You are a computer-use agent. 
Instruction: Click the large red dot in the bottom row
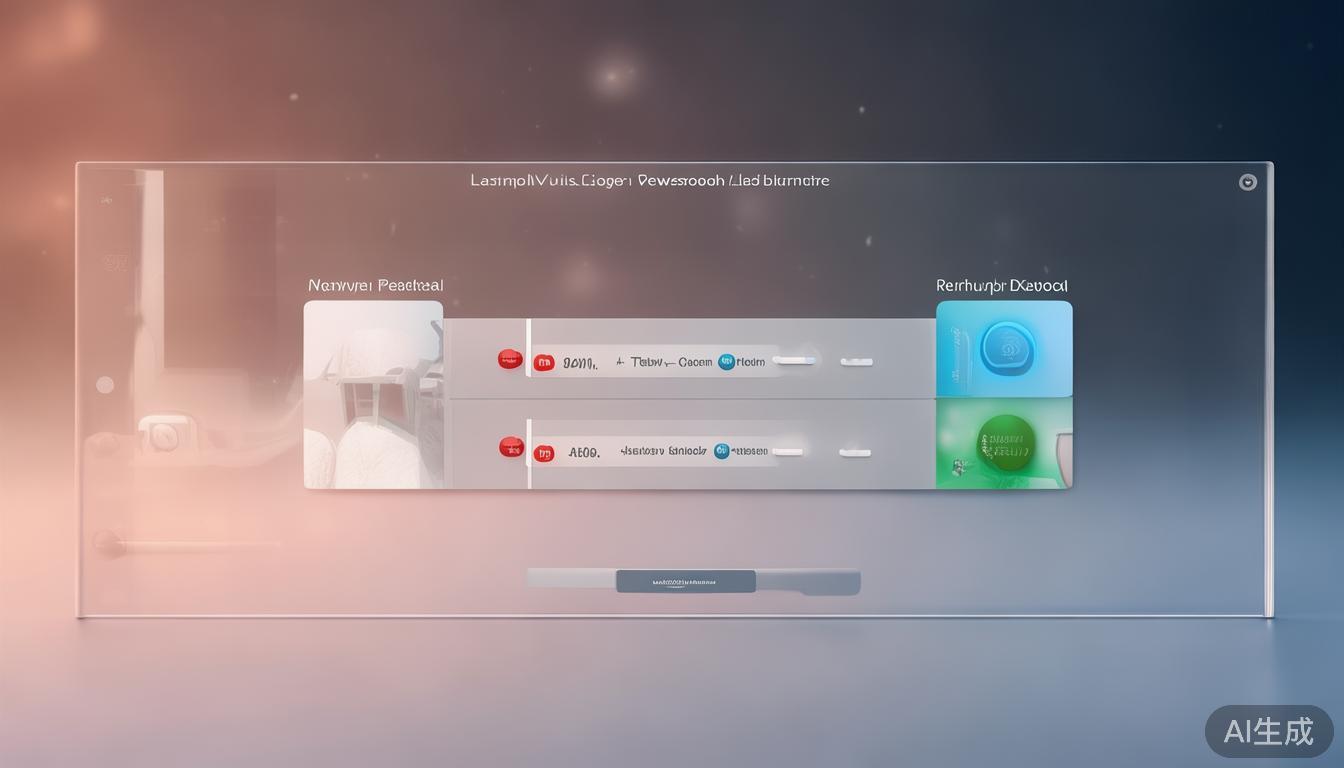tap(511, 447)
